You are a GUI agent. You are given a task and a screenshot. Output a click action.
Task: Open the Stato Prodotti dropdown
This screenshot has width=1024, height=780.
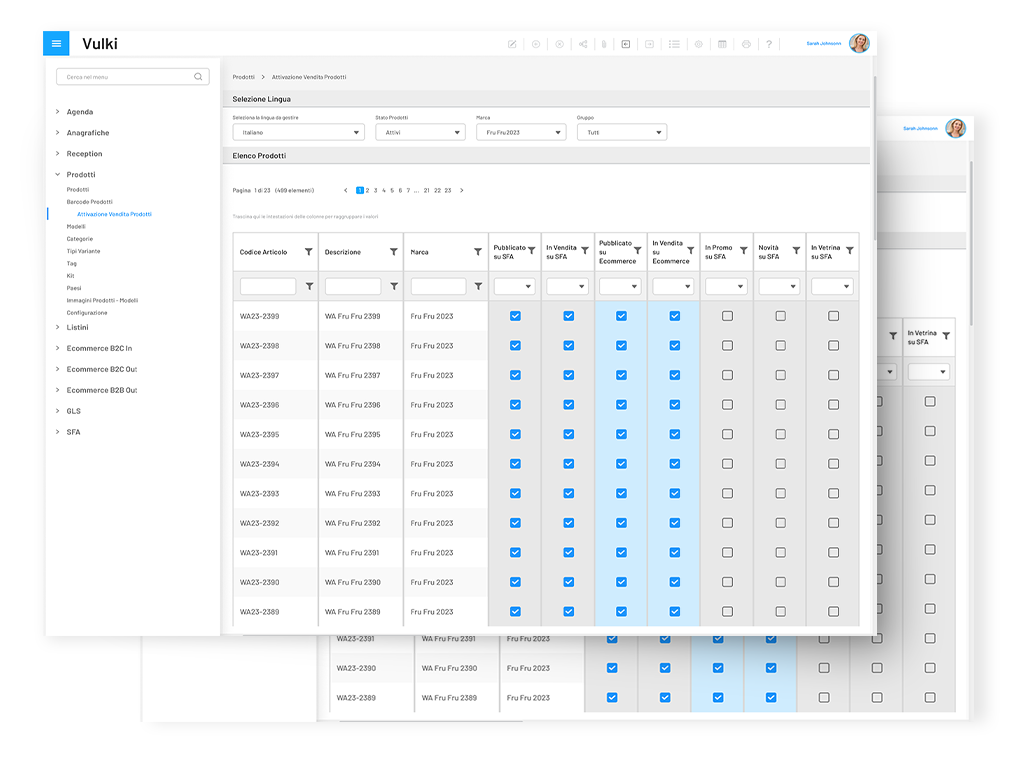coord(420,132)
